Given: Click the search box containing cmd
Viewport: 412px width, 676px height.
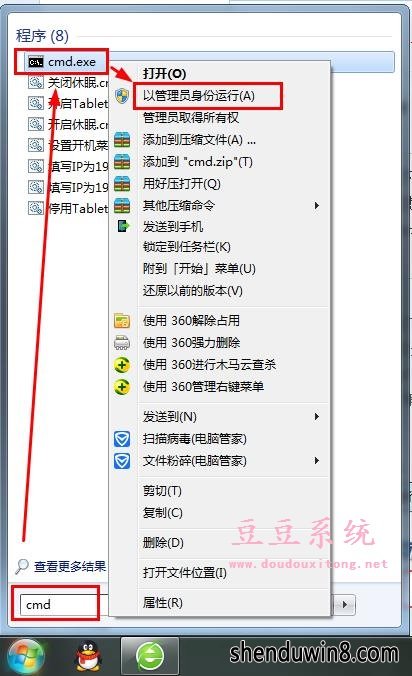Looking at the screenshot, I should (x=57, y=604).
